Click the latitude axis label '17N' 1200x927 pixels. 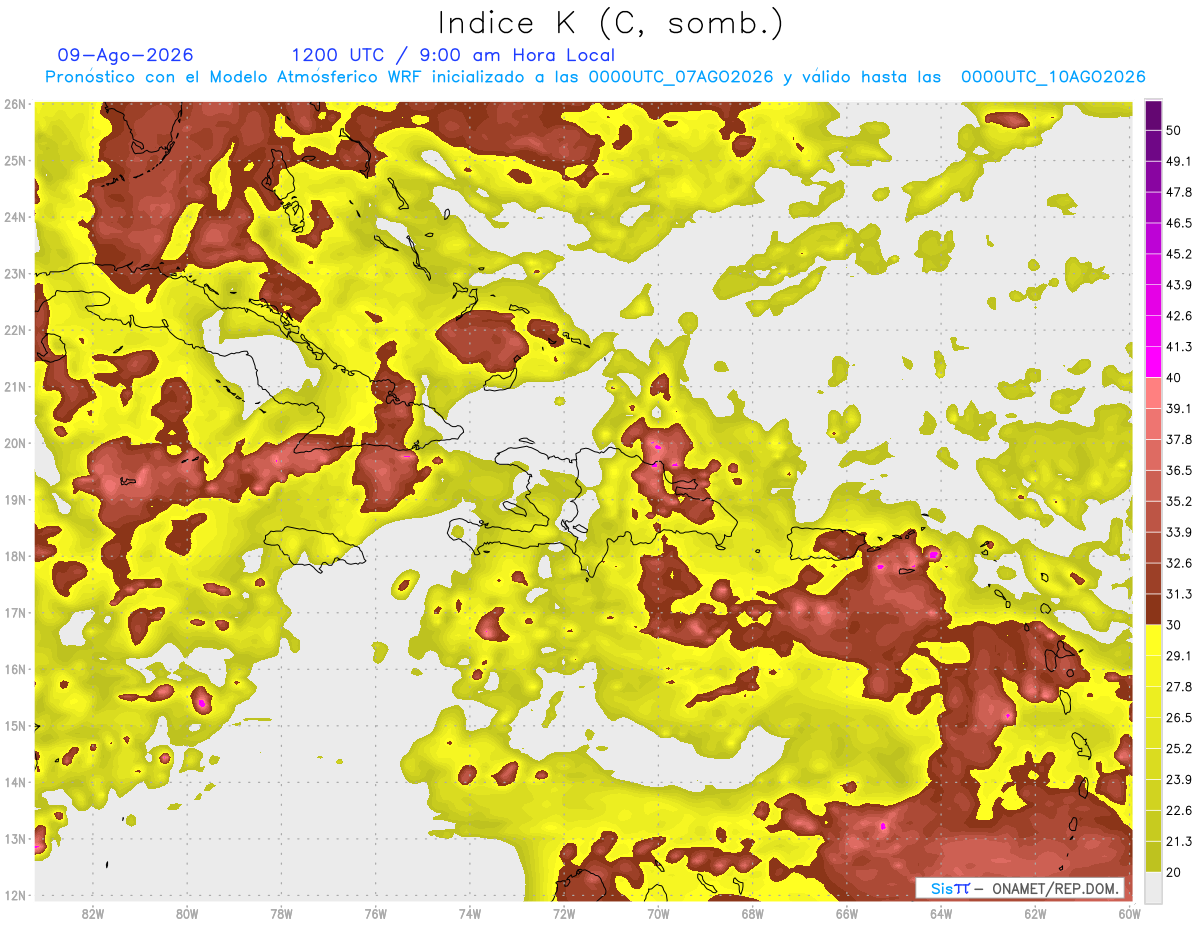click(15, 612)
